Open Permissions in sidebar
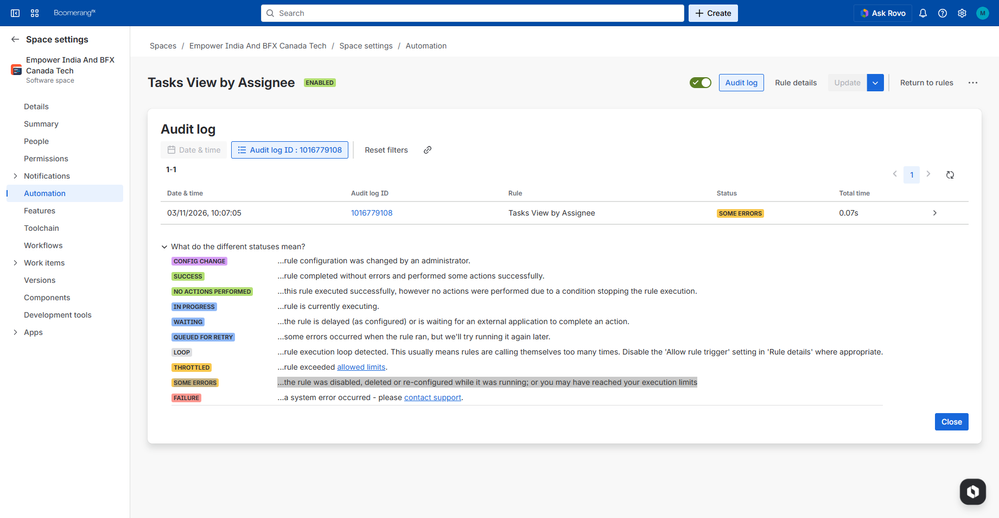999x518 pixels. tap(46, 159)
